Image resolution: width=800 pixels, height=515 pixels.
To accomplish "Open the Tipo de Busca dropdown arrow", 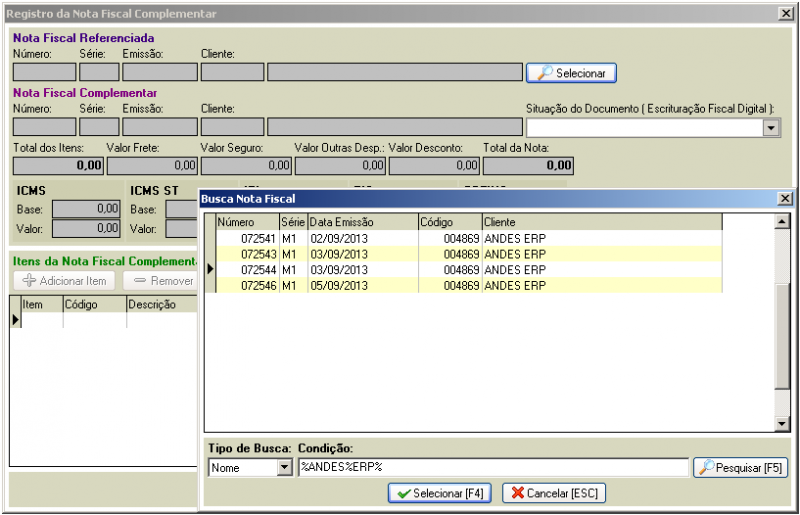I will click(x=285, y=467).
